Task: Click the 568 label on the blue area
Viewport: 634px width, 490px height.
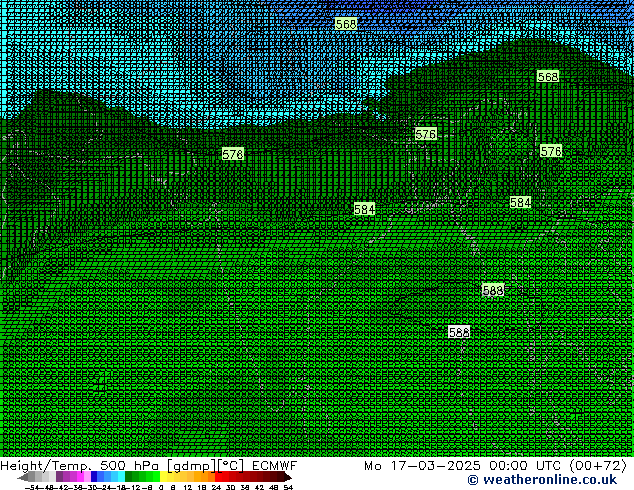Action: (346, 24)
